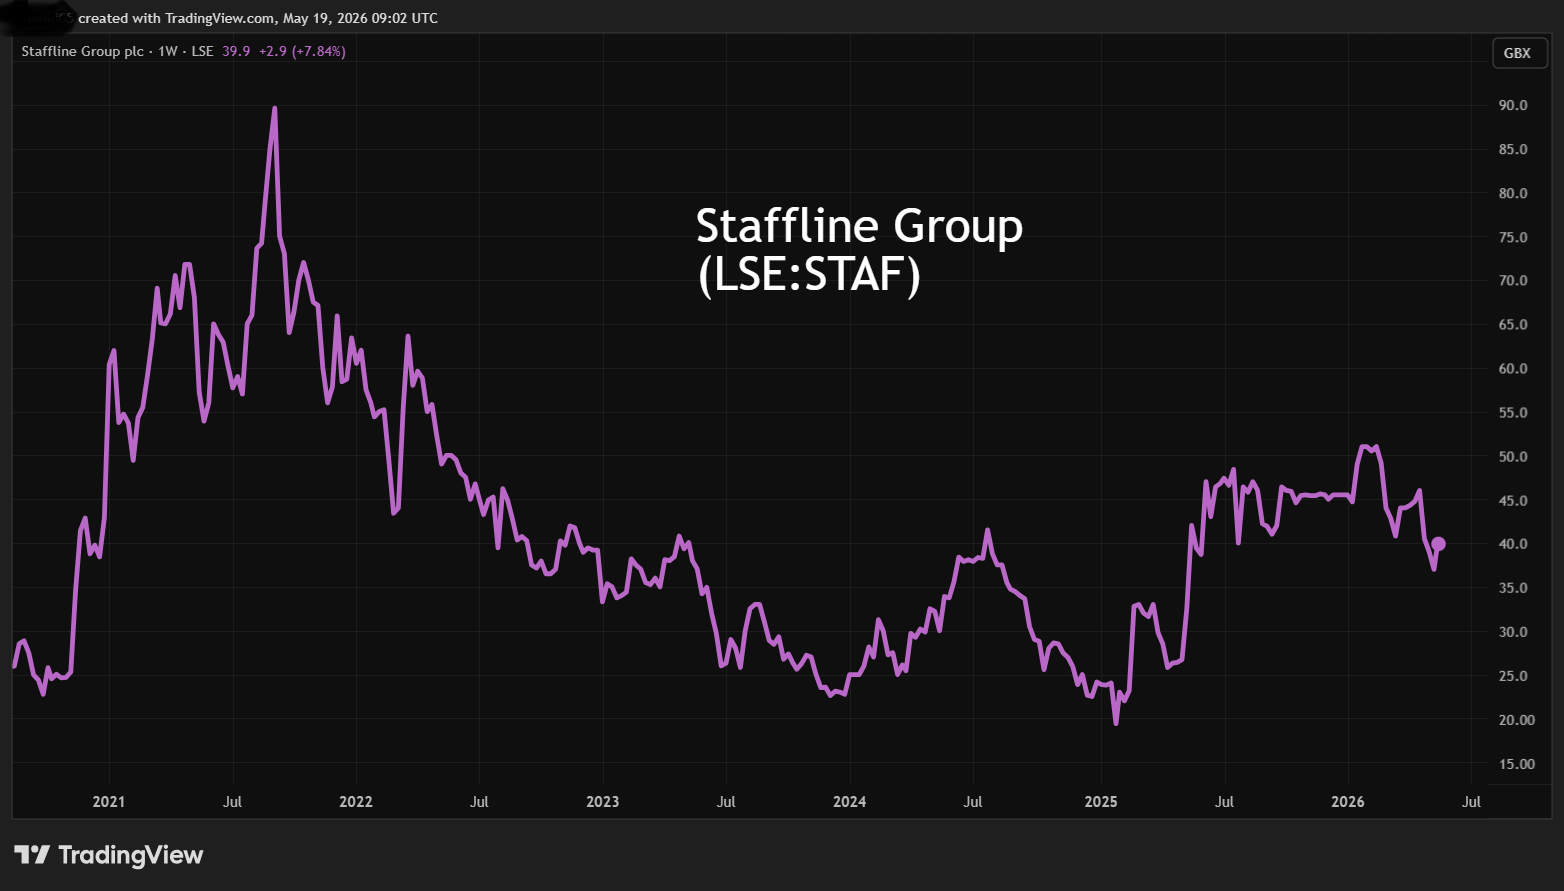Click the +2.9 (+7.84%) change value
The image size is (1564, 891).
point(302,51)
